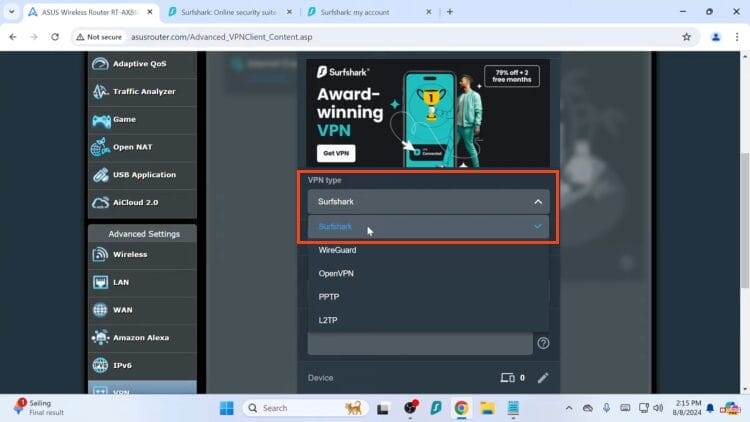The image size is (750, 422).
Task: Choose WireGuard as VPN type
Action: click(428, 250)
